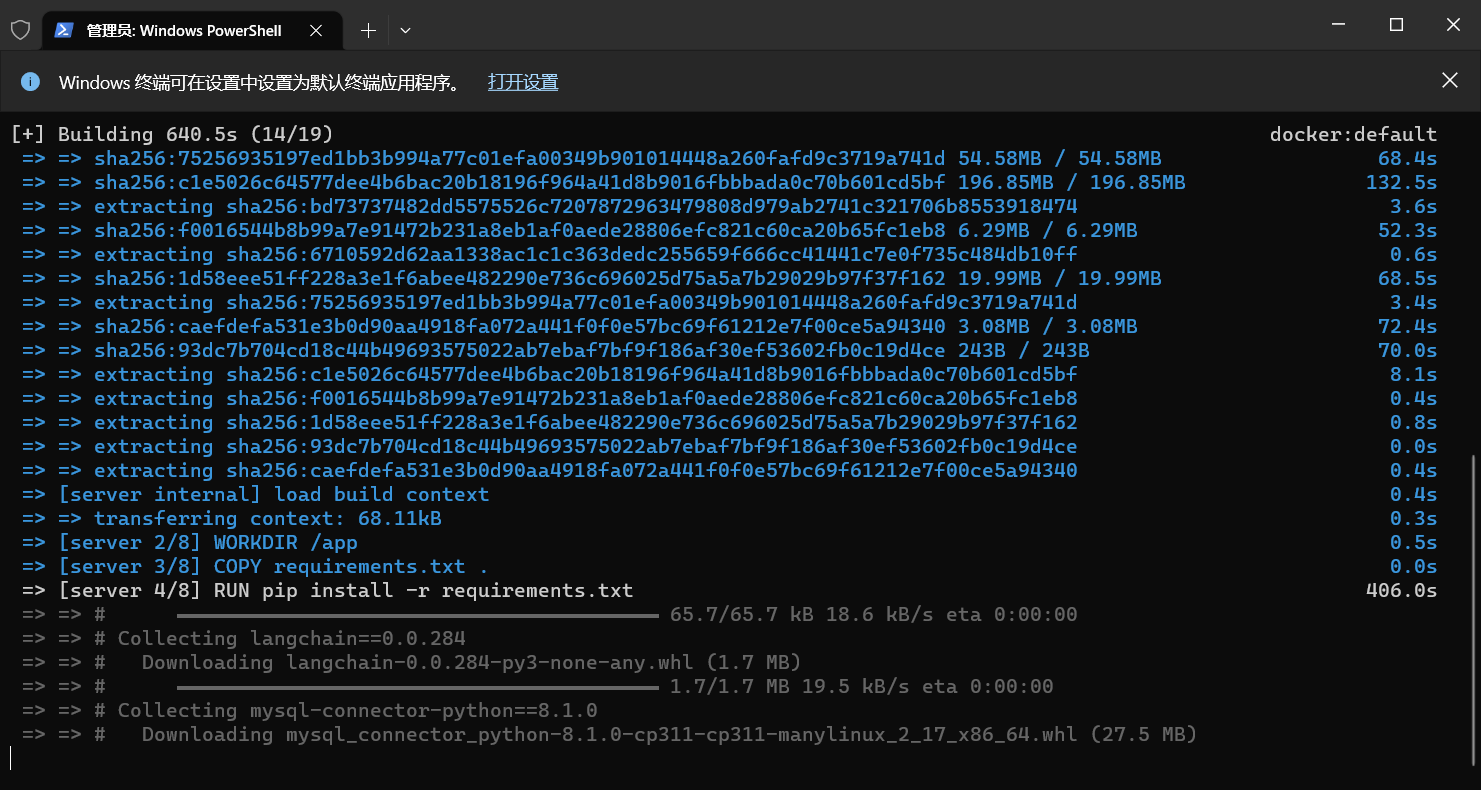
Task: Open the 打开设置 link
Action: point(522,82)
